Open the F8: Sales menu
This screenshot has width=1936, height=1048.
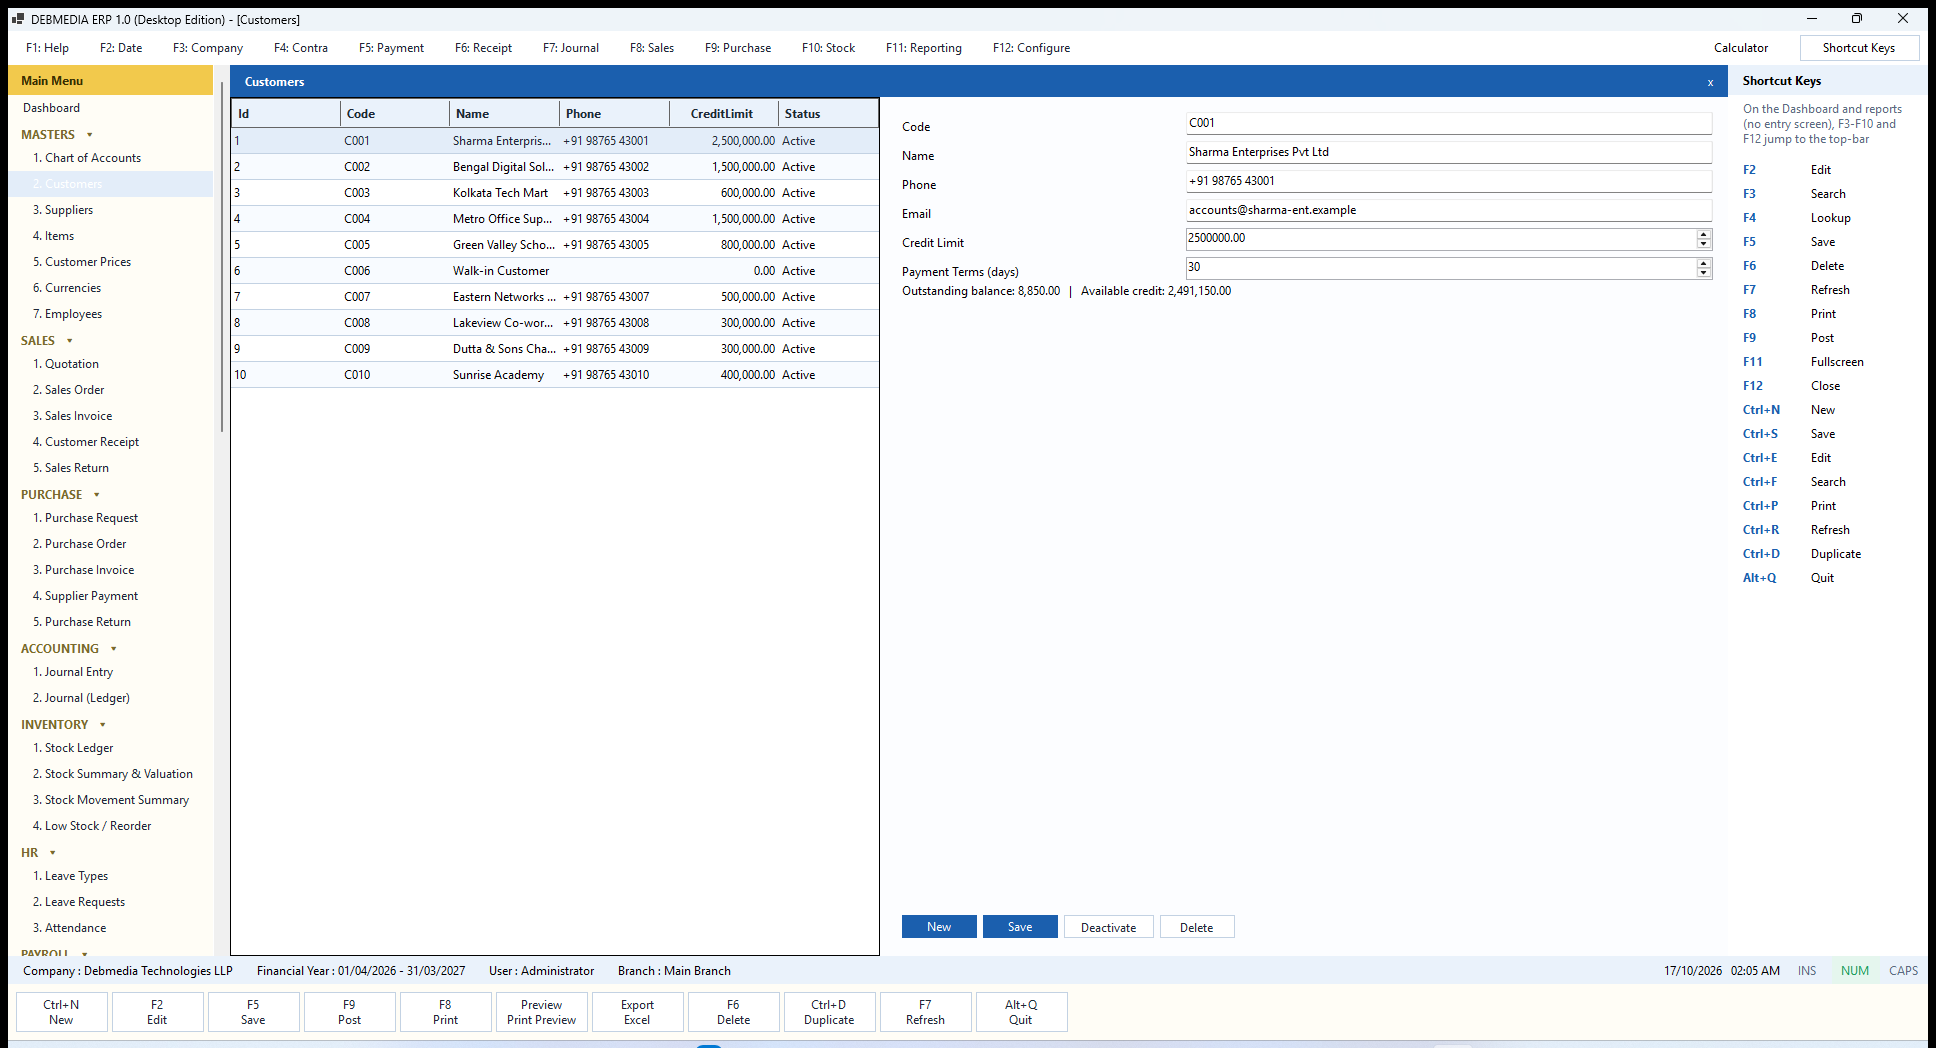click(652, 48)
